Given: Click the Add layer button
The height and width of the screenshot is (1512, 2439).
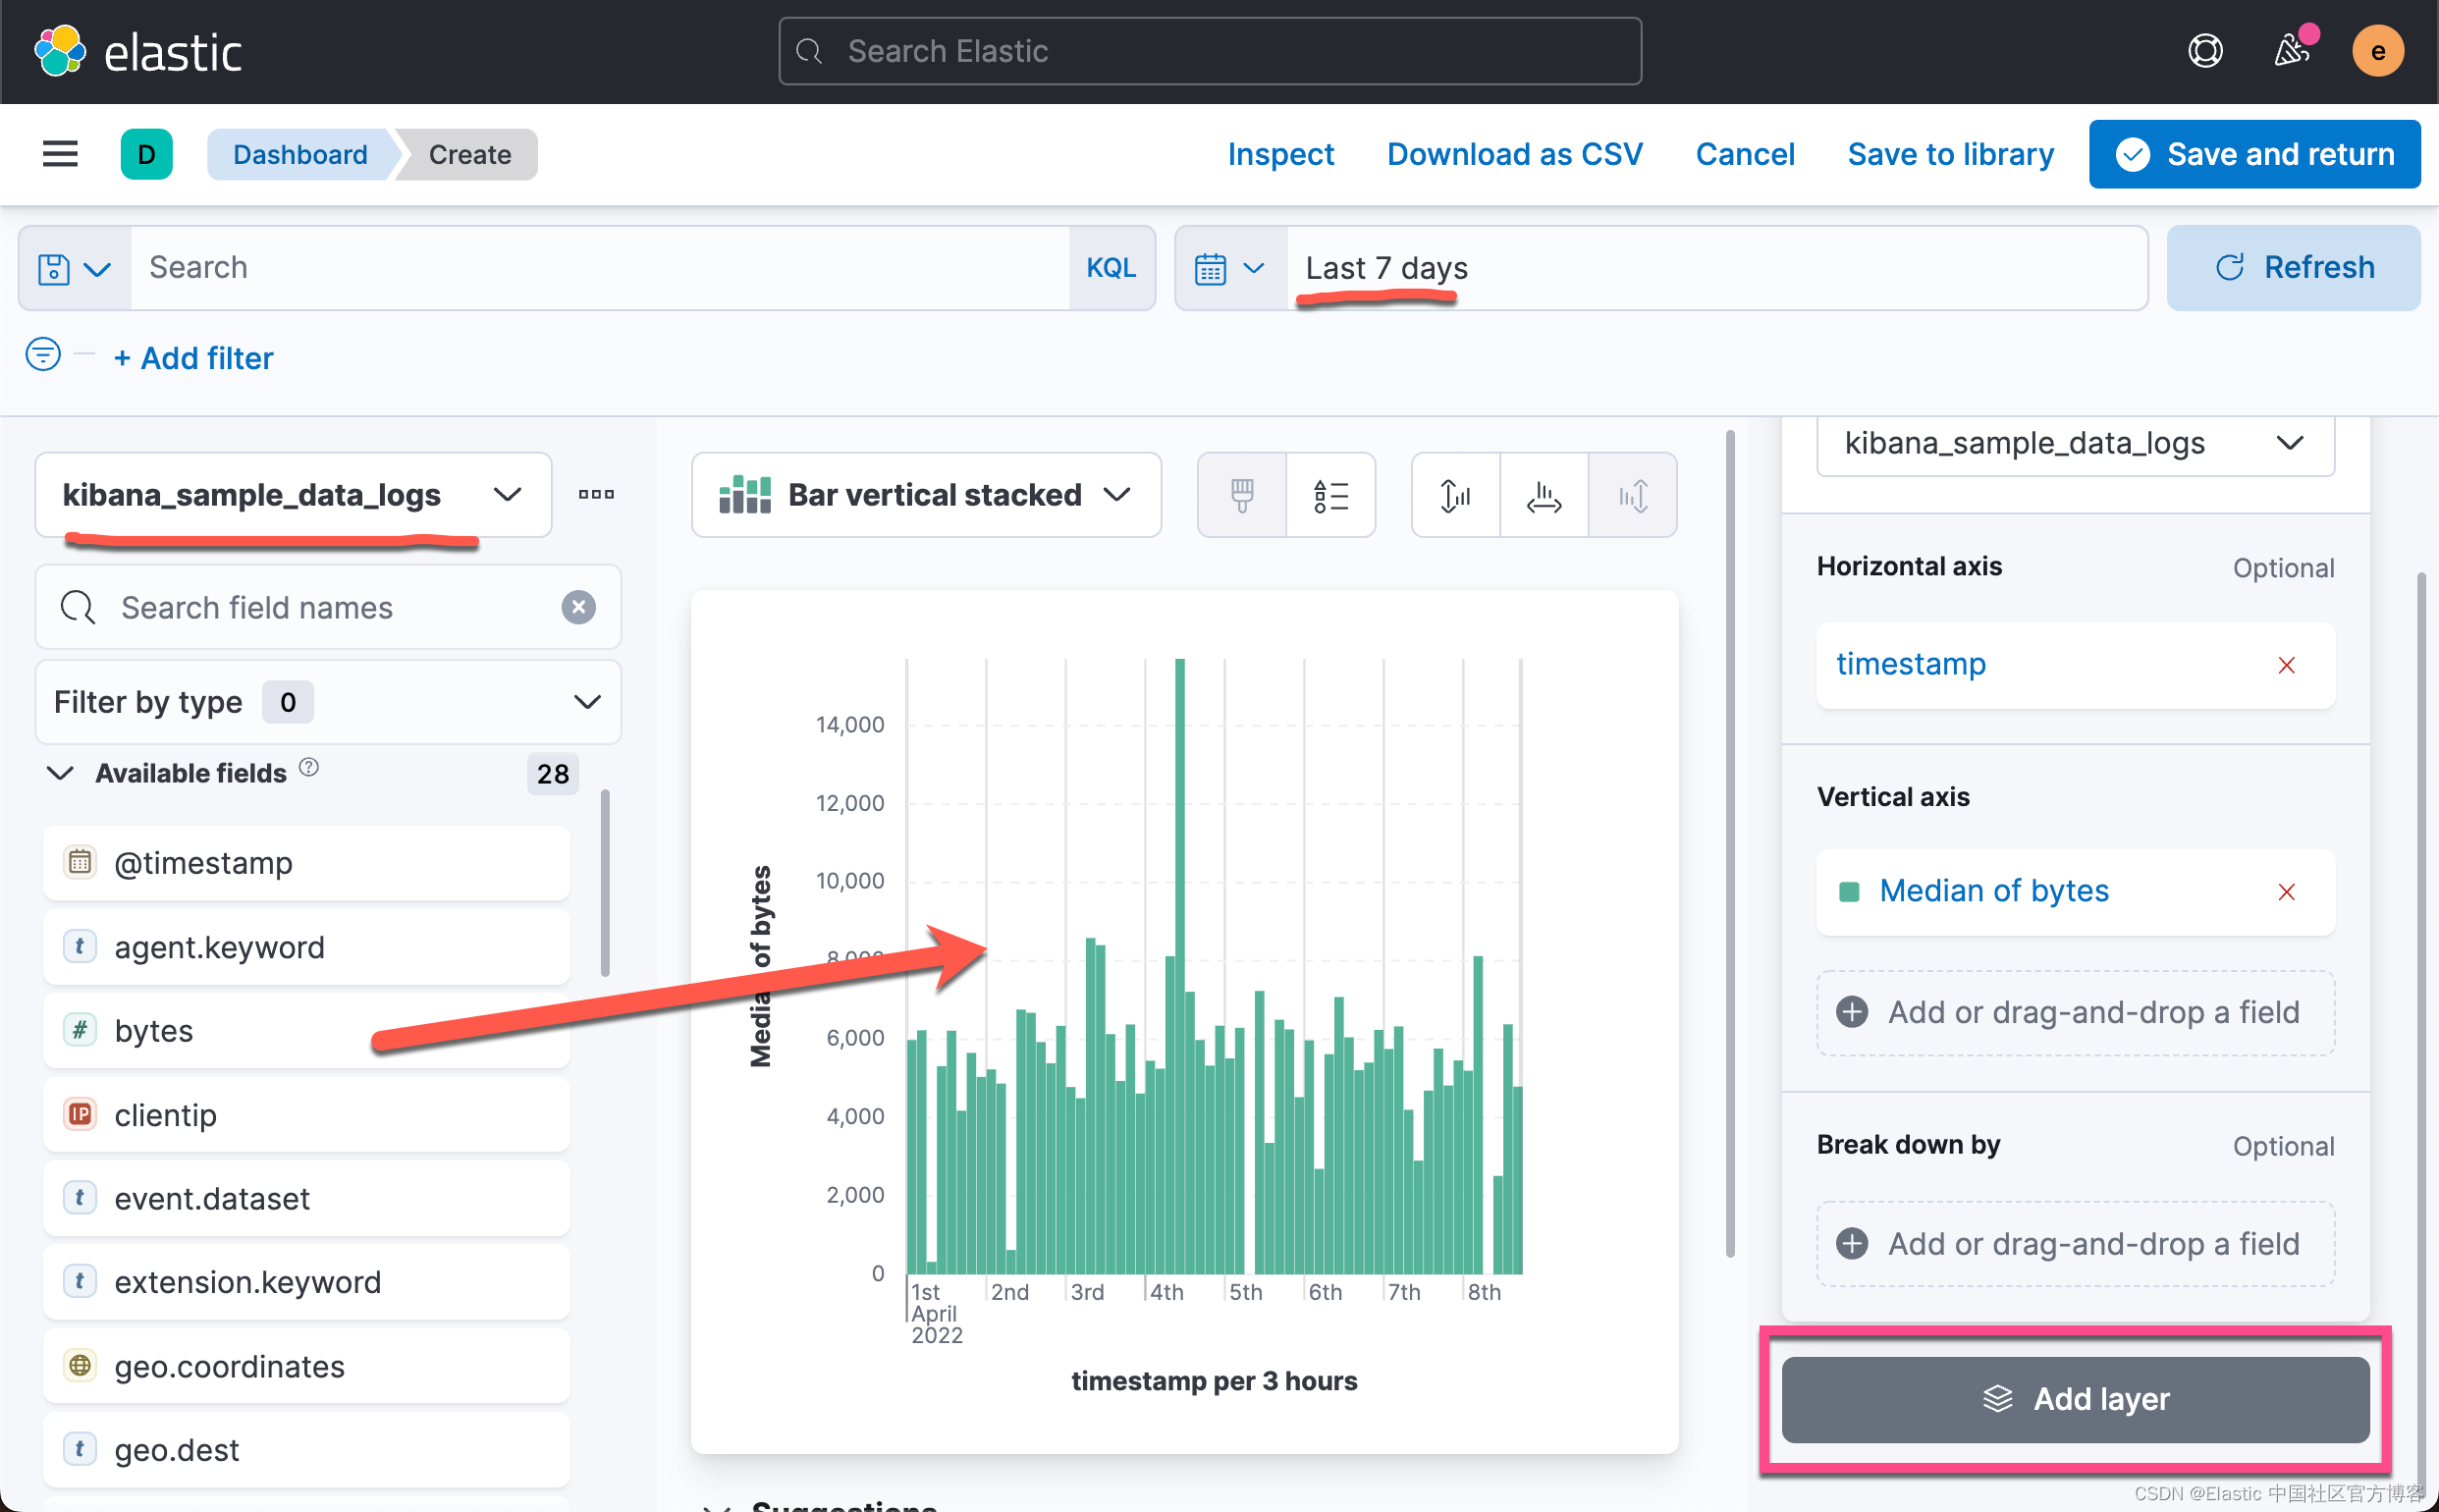Looking at the screenshot, I should pyautogui.click(x=2074, y=1398).
